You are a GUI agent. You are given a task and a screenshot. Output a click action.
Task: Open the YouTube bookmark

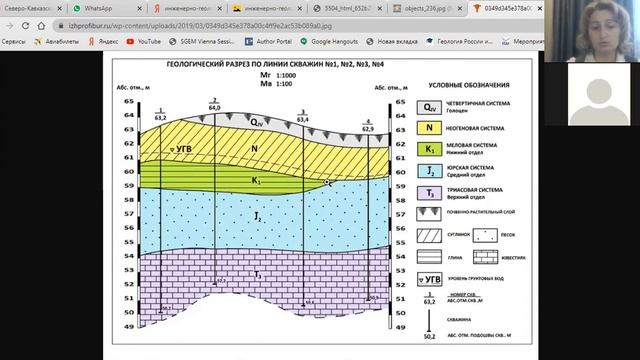click(144, 42)
